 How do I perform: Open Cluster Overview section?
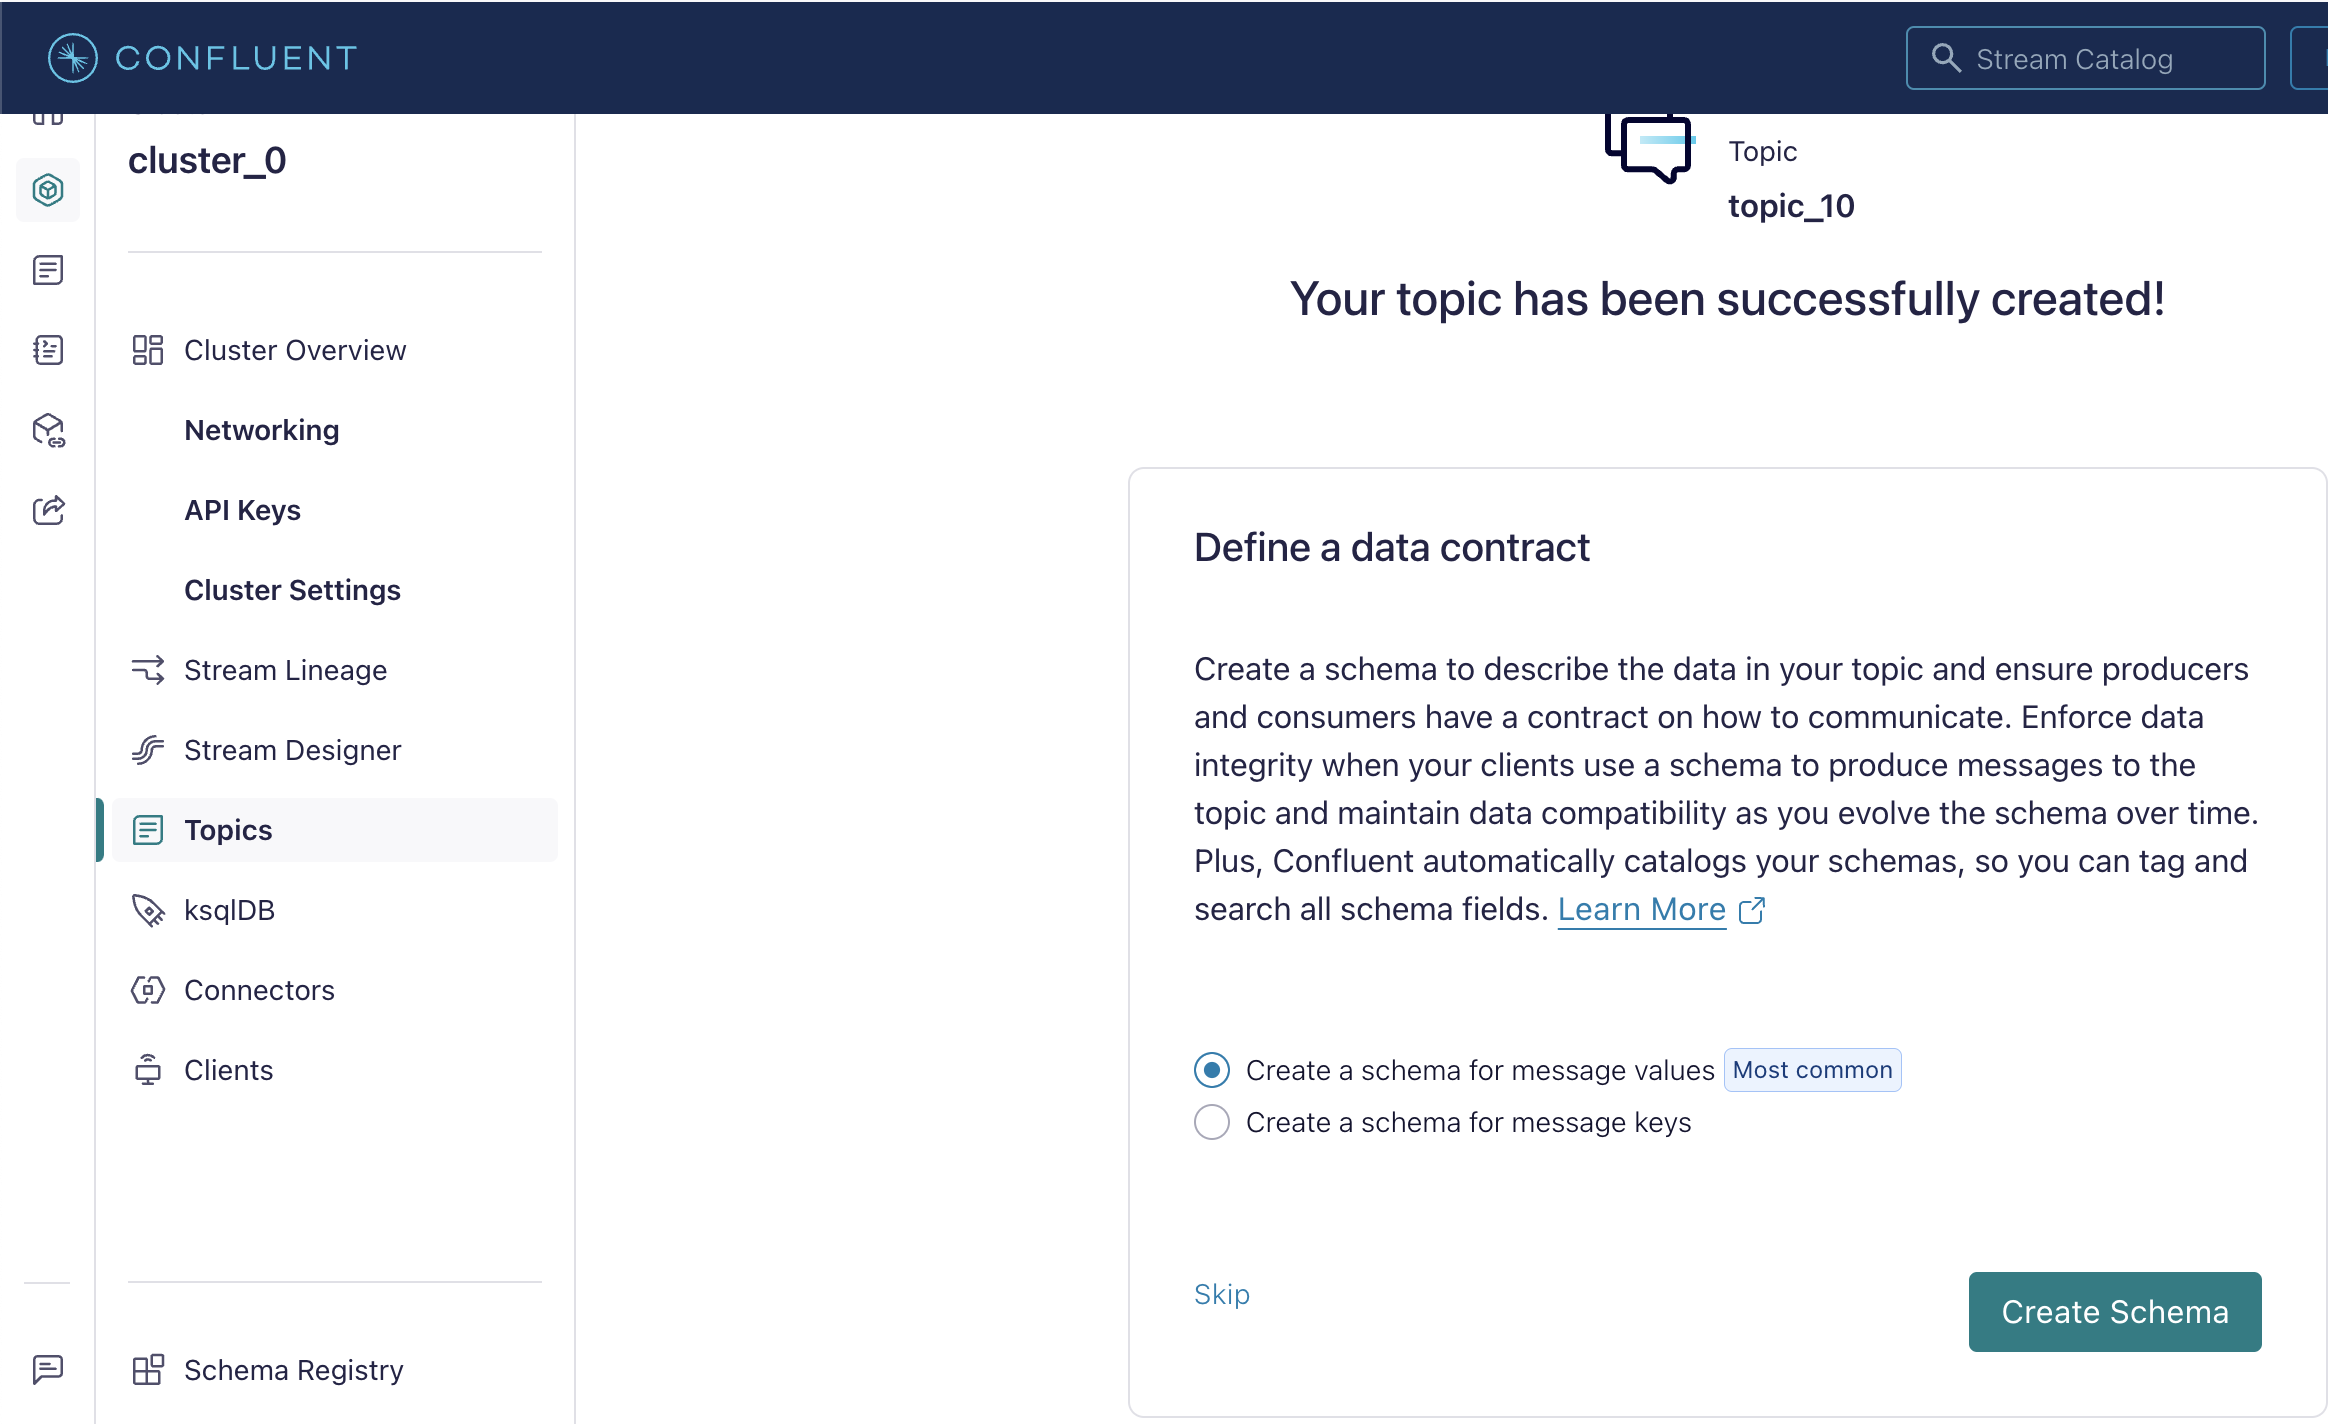coord(294,349)
